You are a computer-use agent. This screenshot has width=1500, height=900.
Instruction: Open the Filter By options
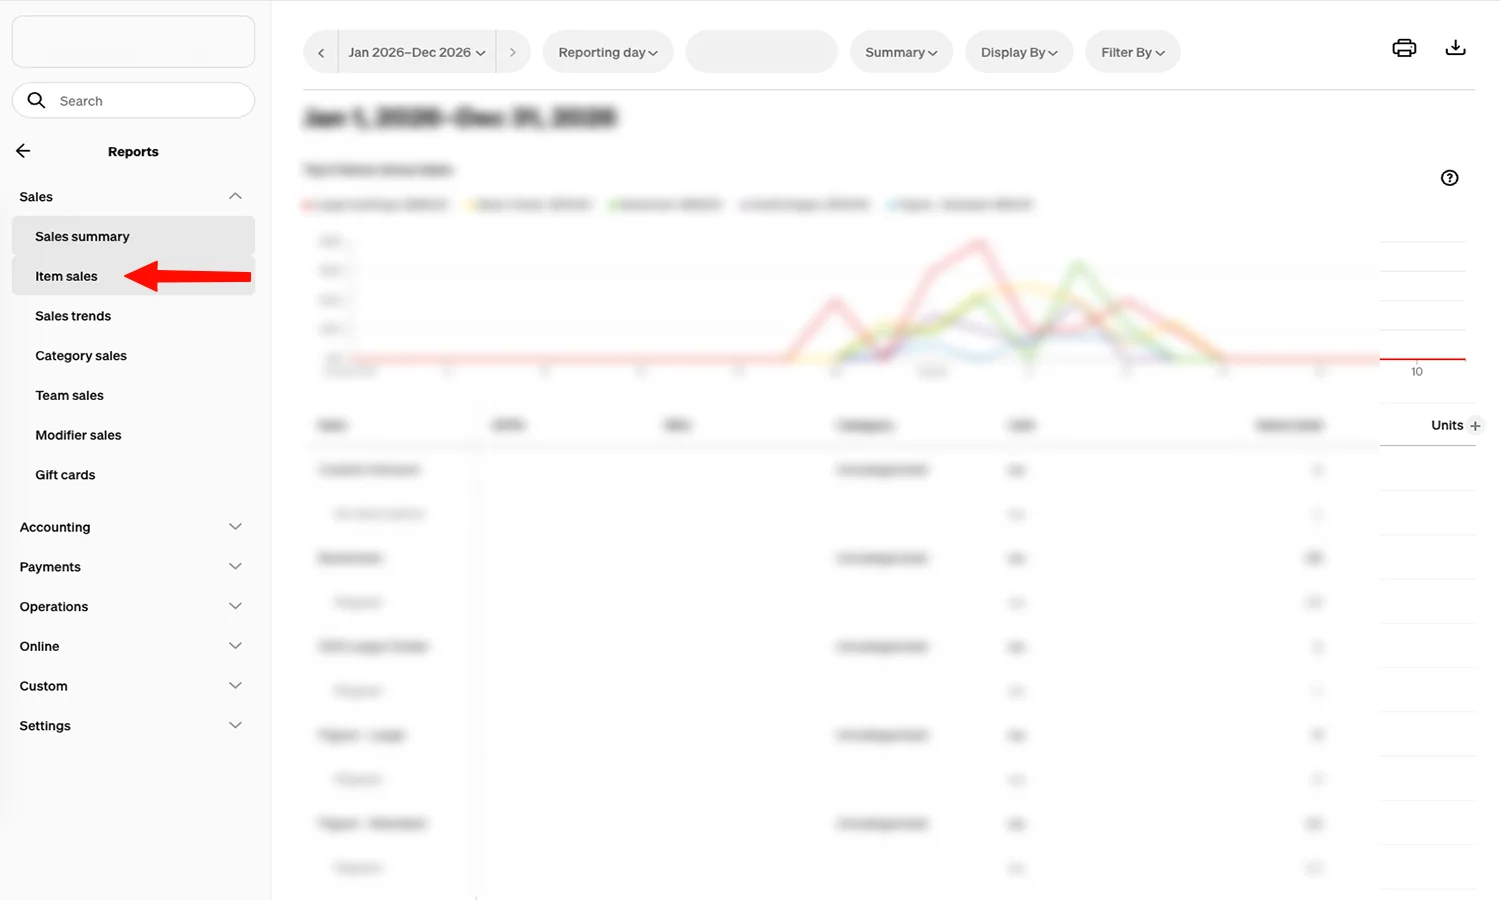(1131, 51)
